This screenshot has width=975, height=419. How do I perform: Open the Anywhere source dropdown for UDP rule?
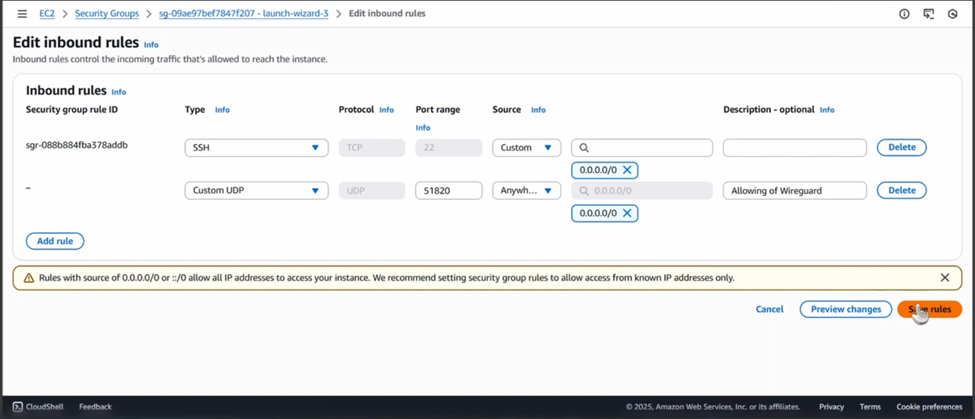pos(526,190)
